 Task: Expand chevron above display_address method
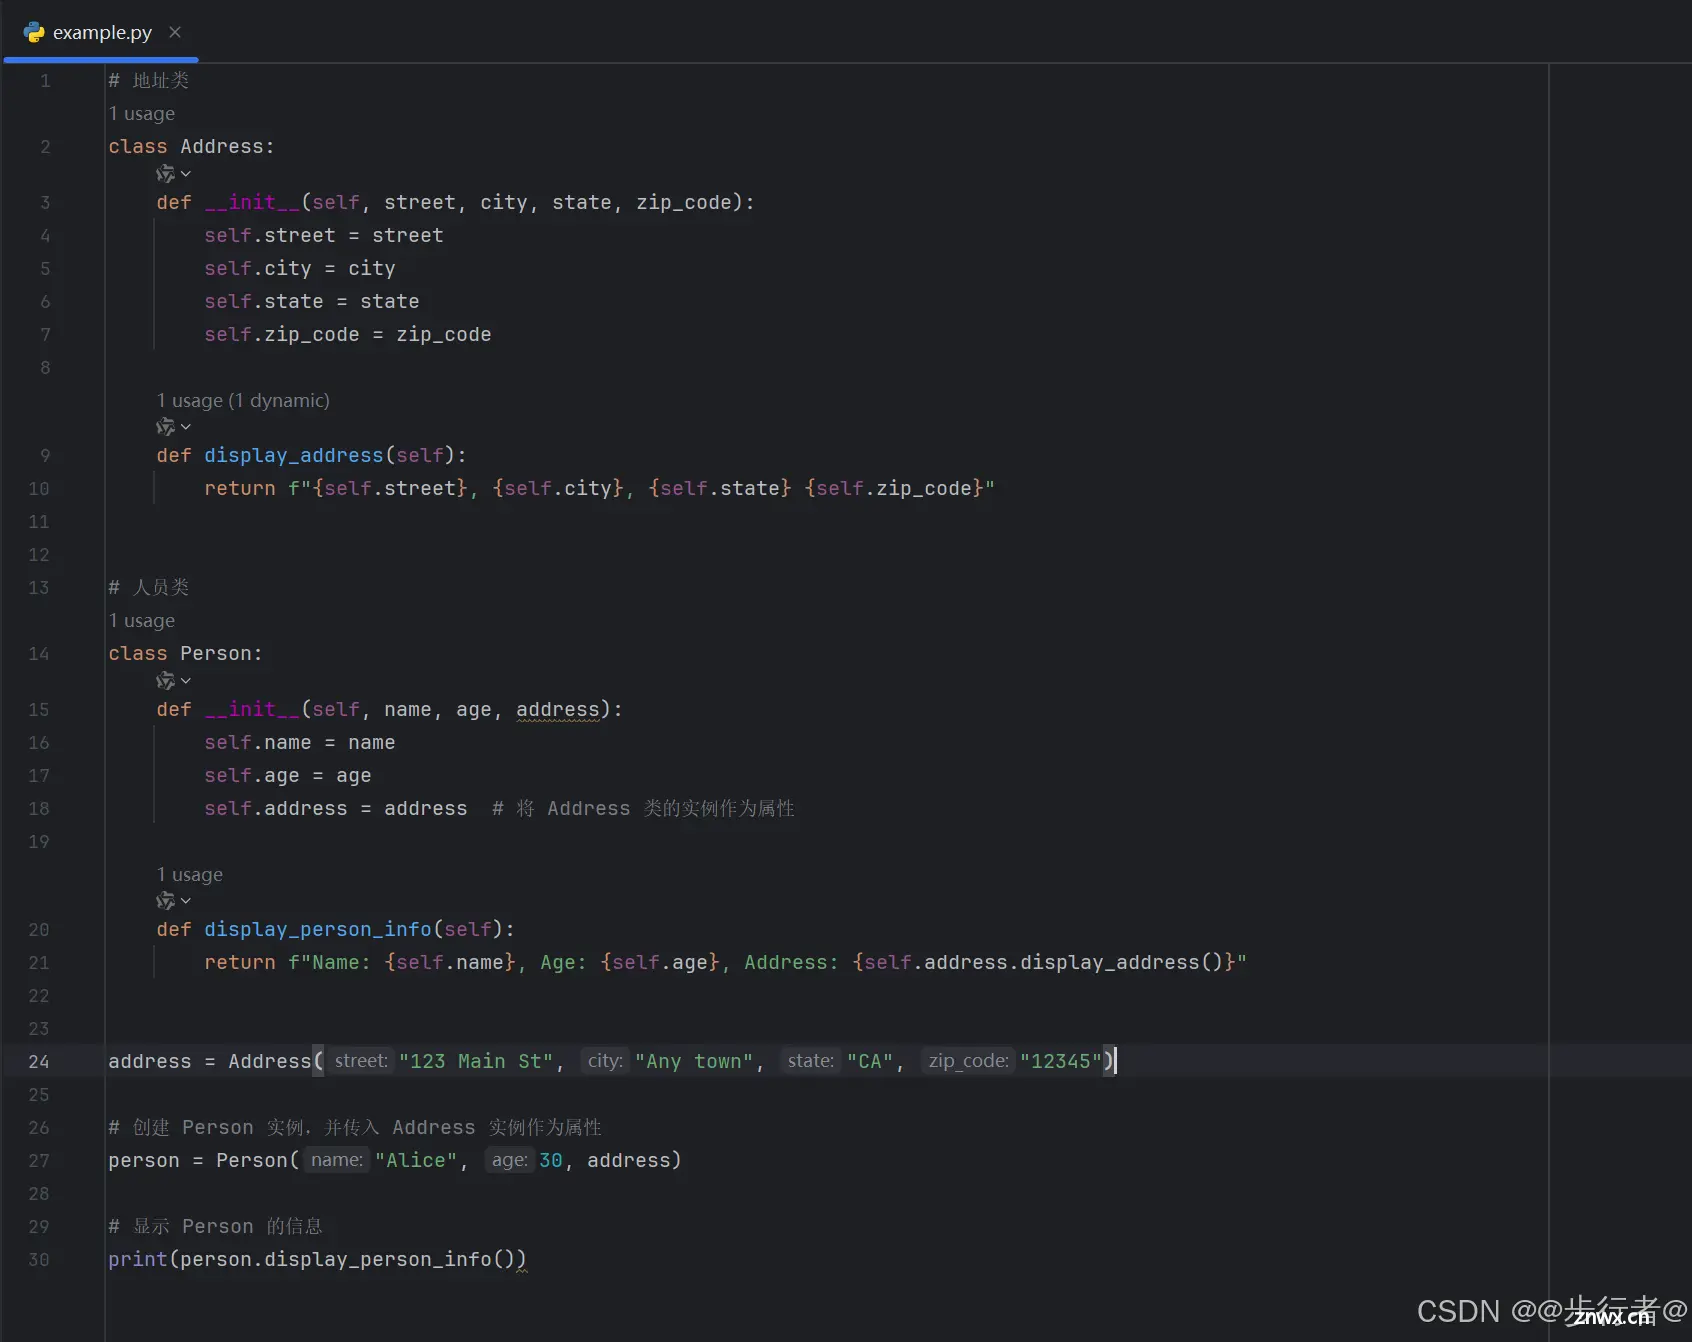click(186, 427)
